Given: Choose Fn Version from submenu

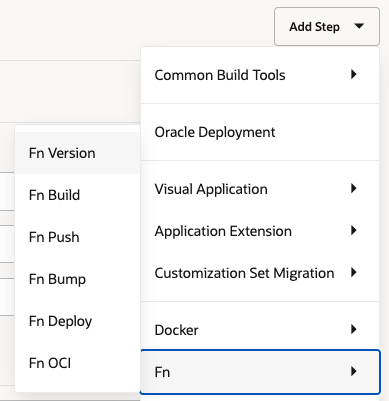Looking at the screenshot, I should (x=77, y=153).
